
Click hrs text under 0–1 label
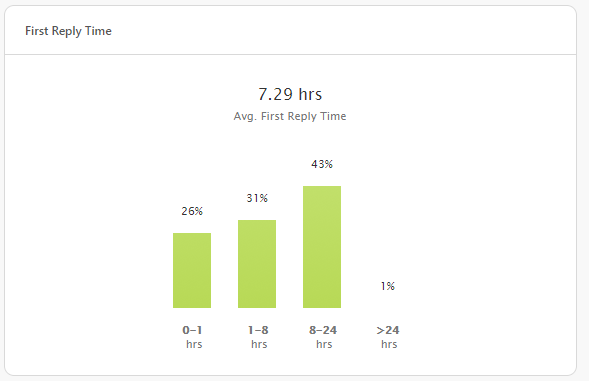point(194,344)
